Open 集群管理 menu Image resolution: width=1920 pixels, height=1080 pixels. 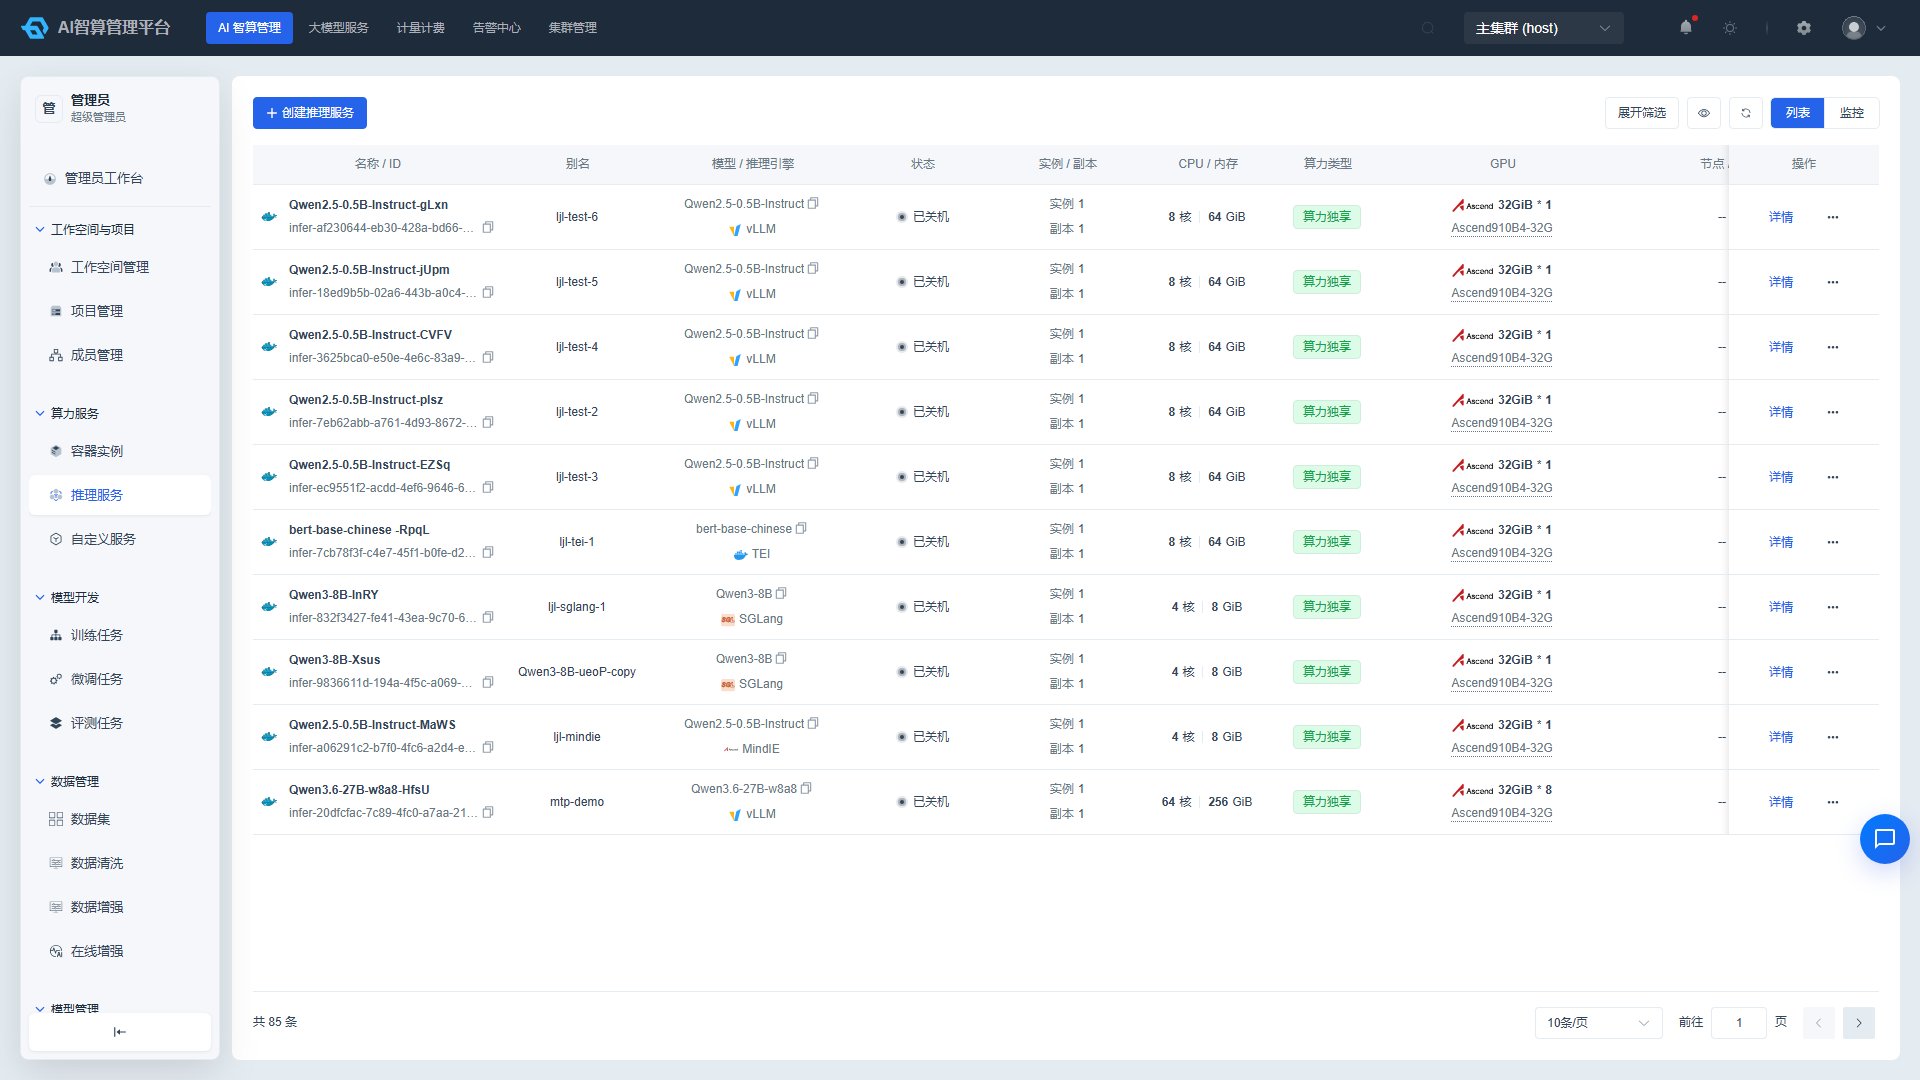573,28
